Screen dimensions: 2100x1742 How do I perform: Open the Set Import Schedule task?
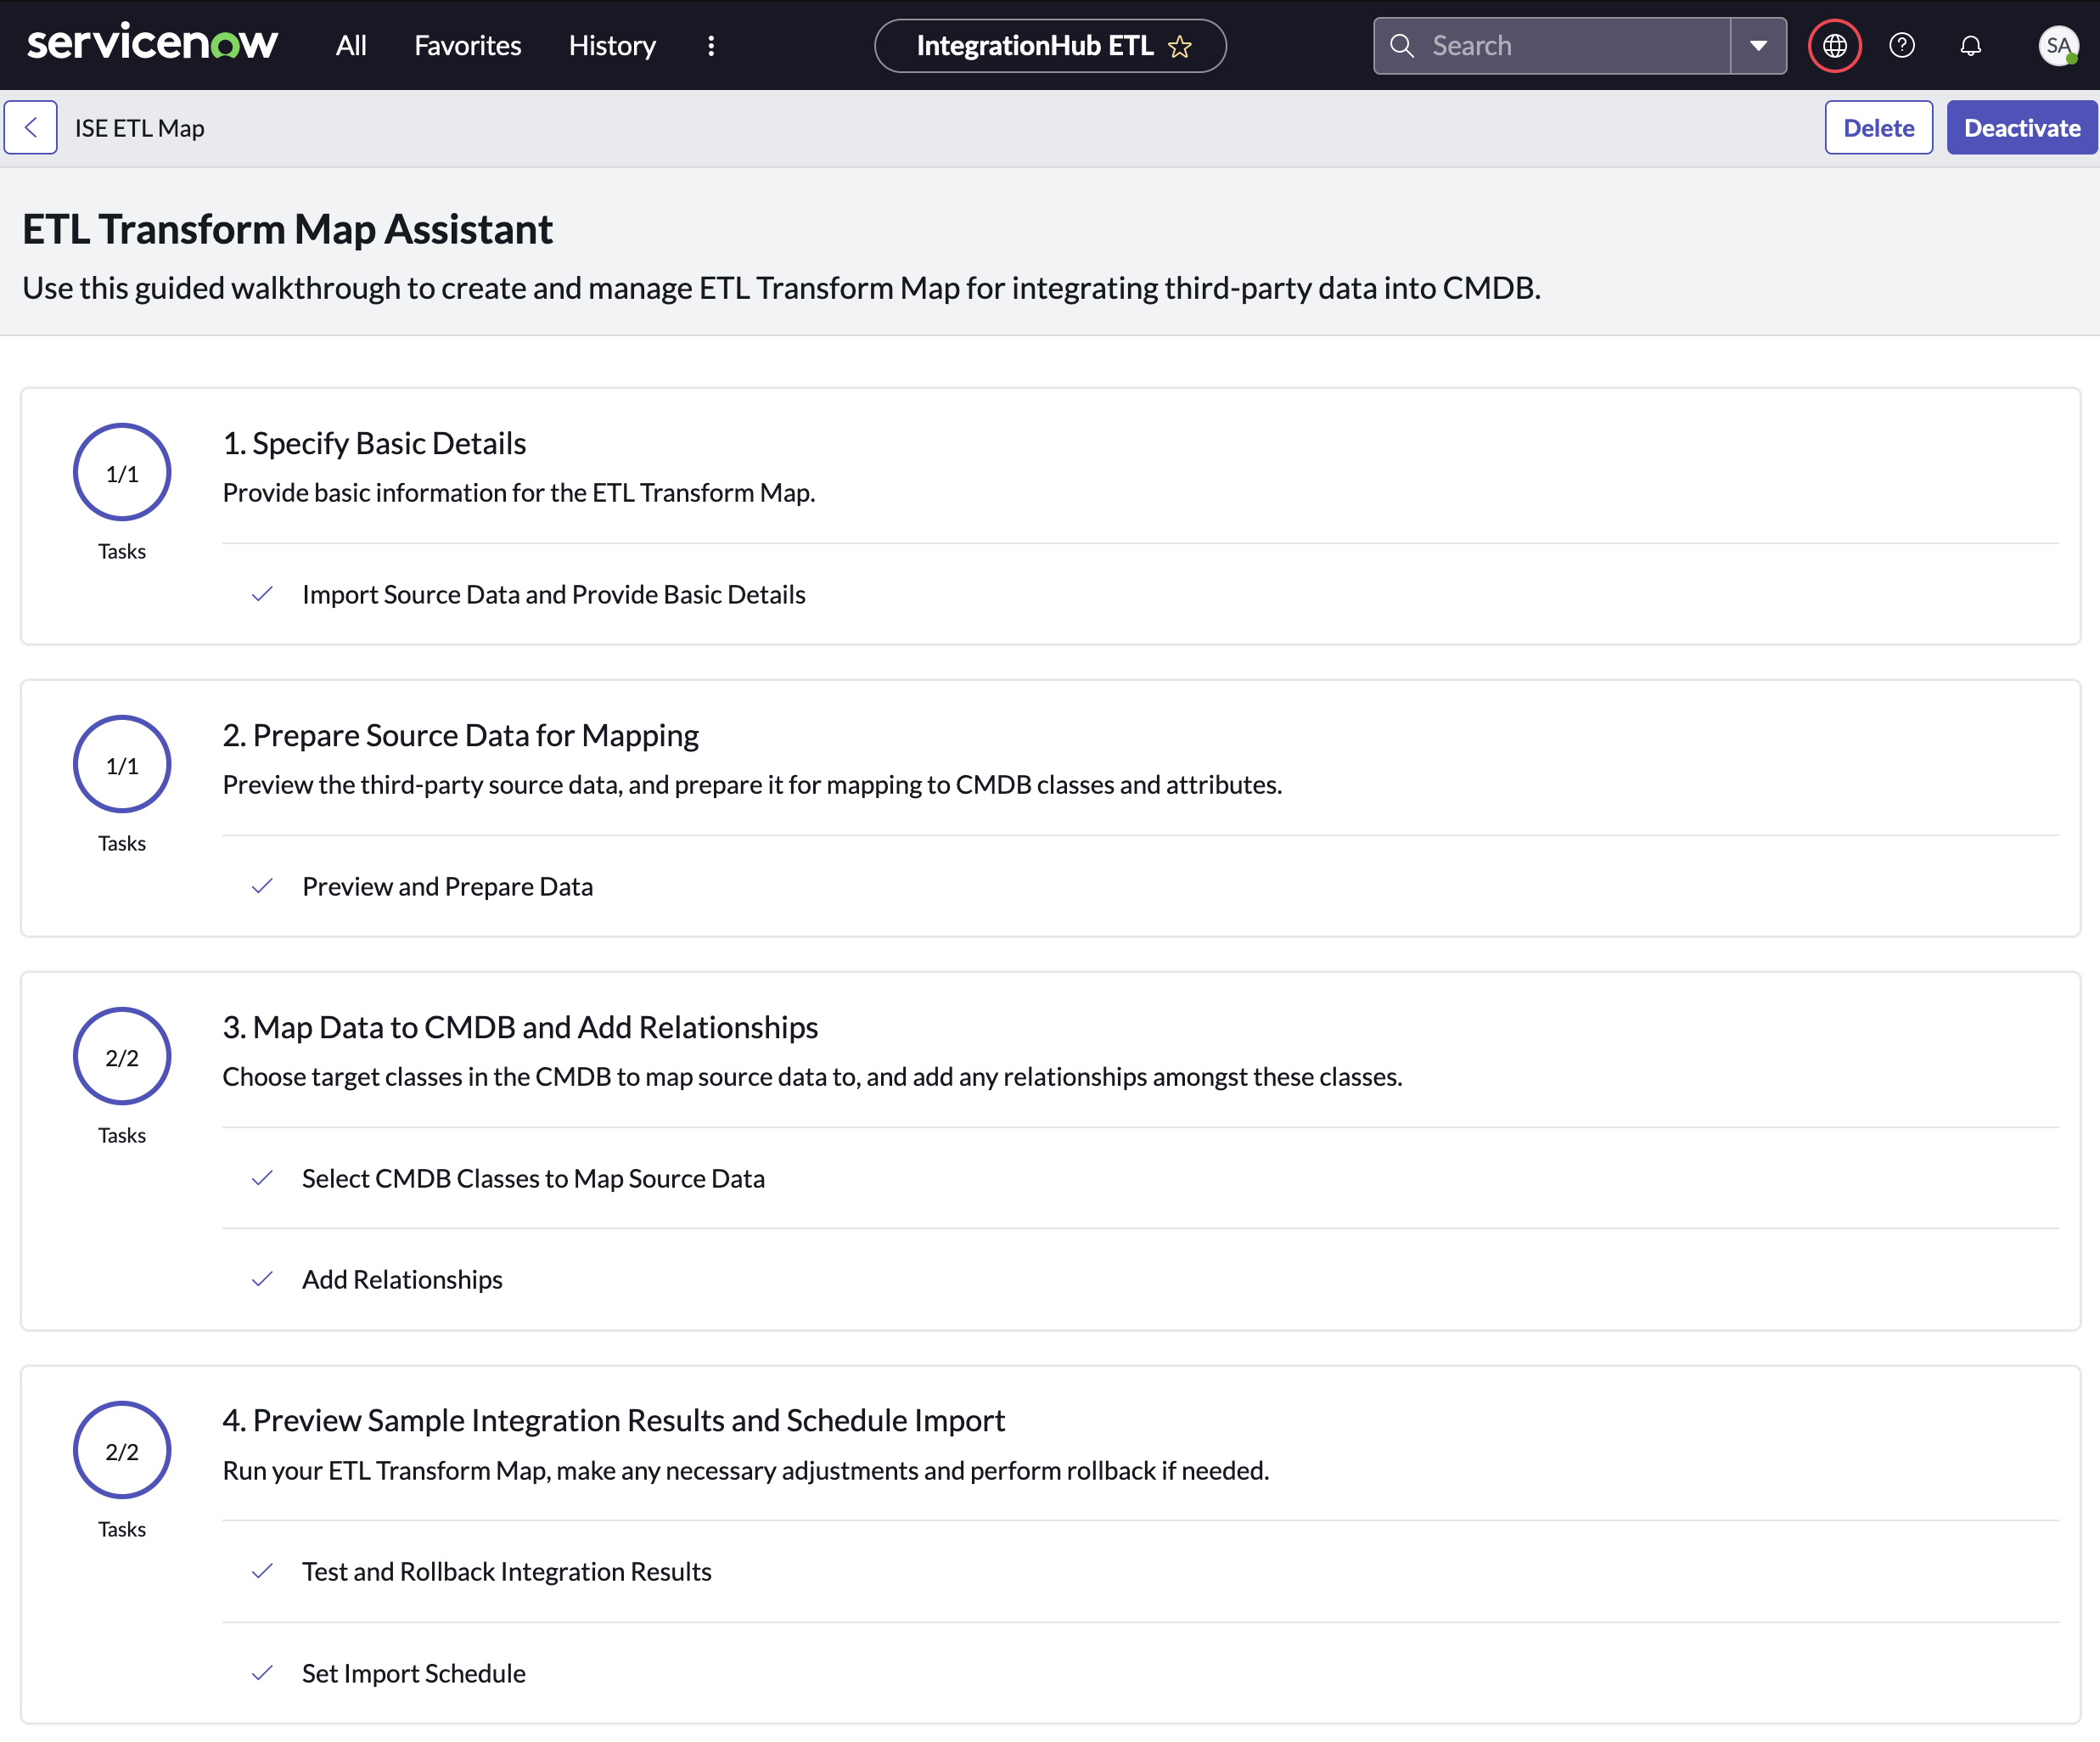click(x=413, y=1673)
